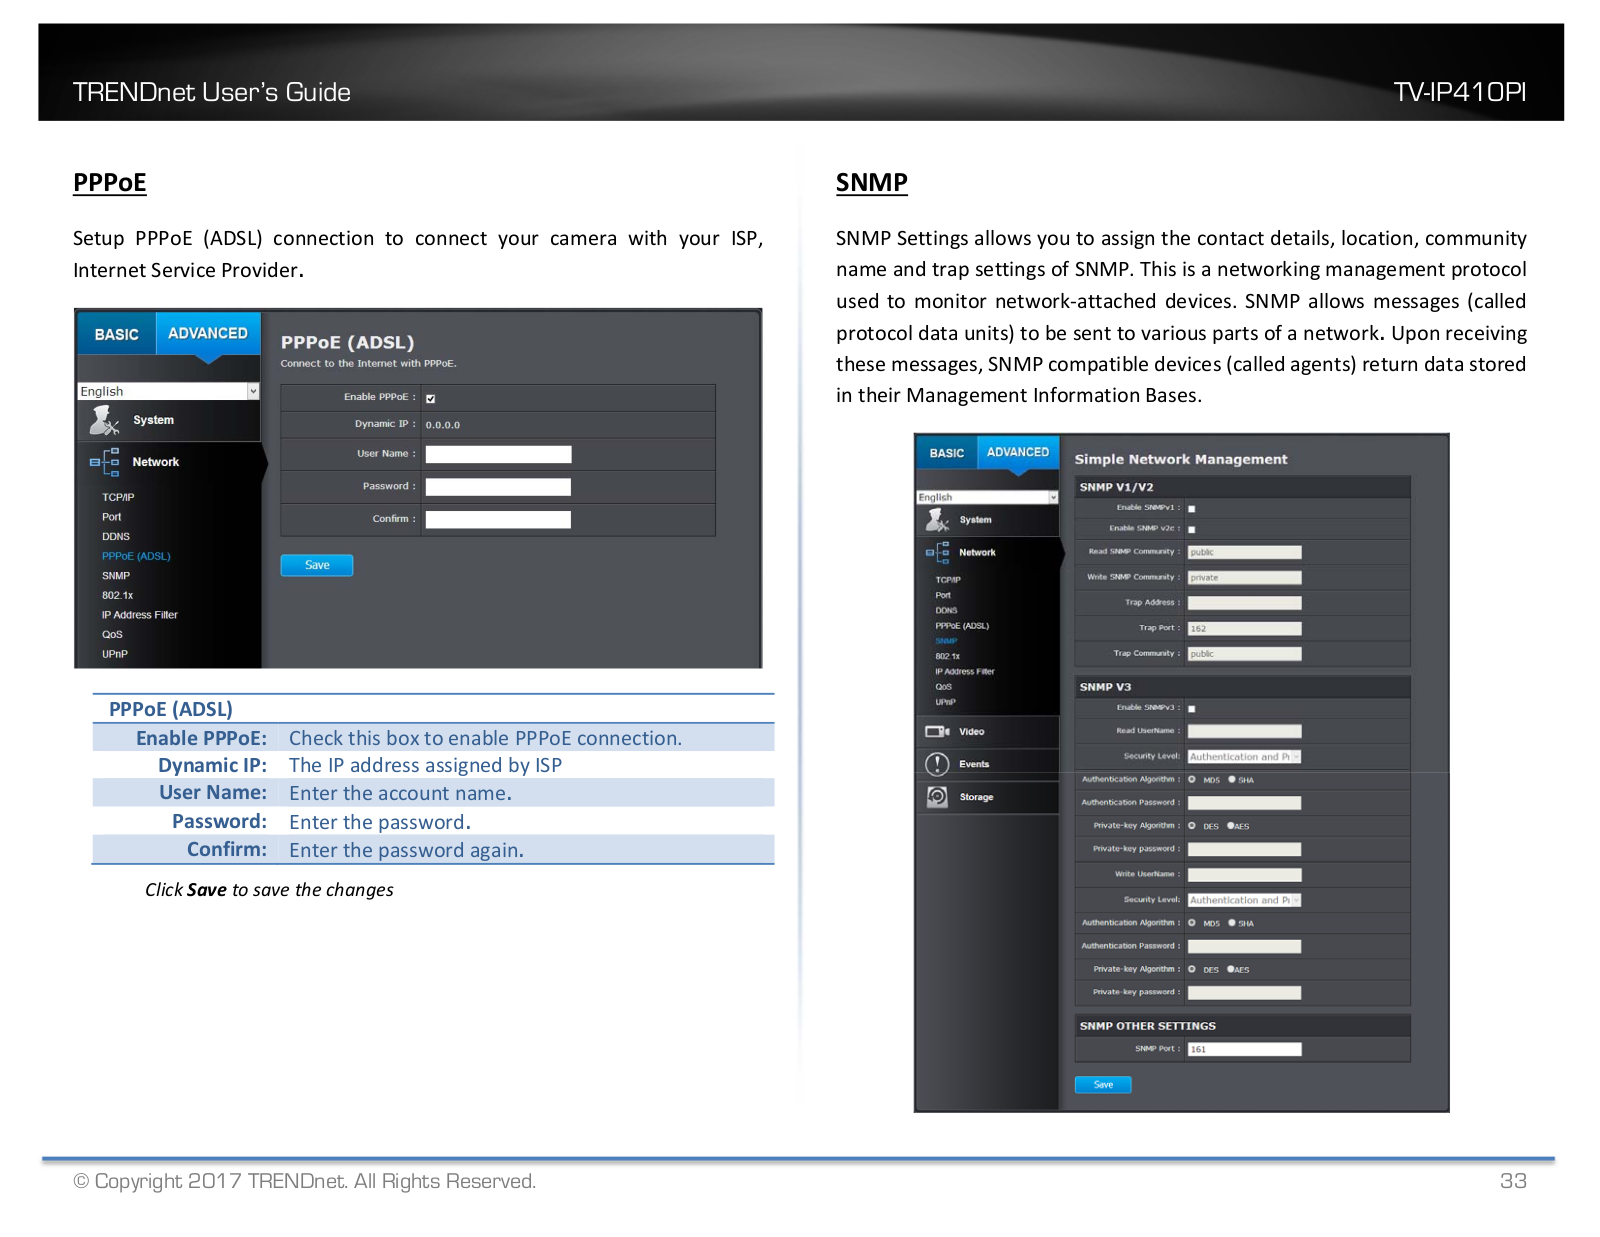Open TCP/IP in the PPPoE screenshot's sidebar

[118, 497]
